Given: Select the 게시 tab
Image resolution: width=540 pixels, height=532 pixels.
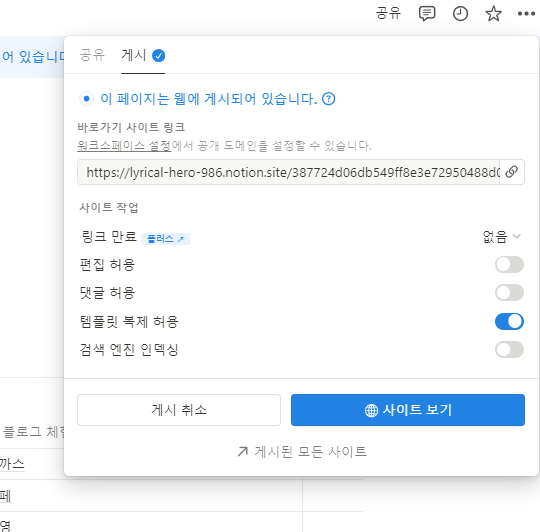Looking at the screenshot, I should [143, 55].
